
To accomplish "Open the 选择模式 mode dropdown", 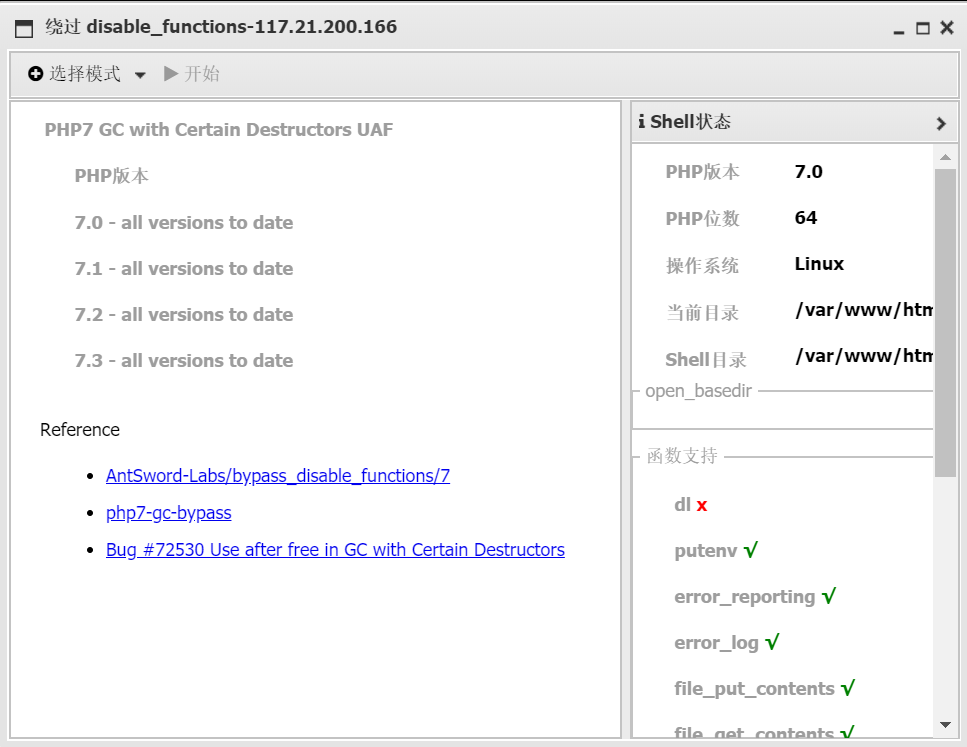I will (87, 74).
